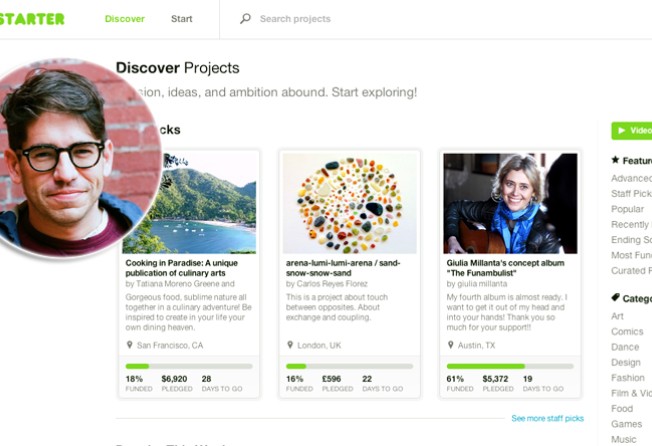This screenshot has width=652, height=446.
Task: Click the Giulia Millanta funding progress bar
Action: pos(510,366)
